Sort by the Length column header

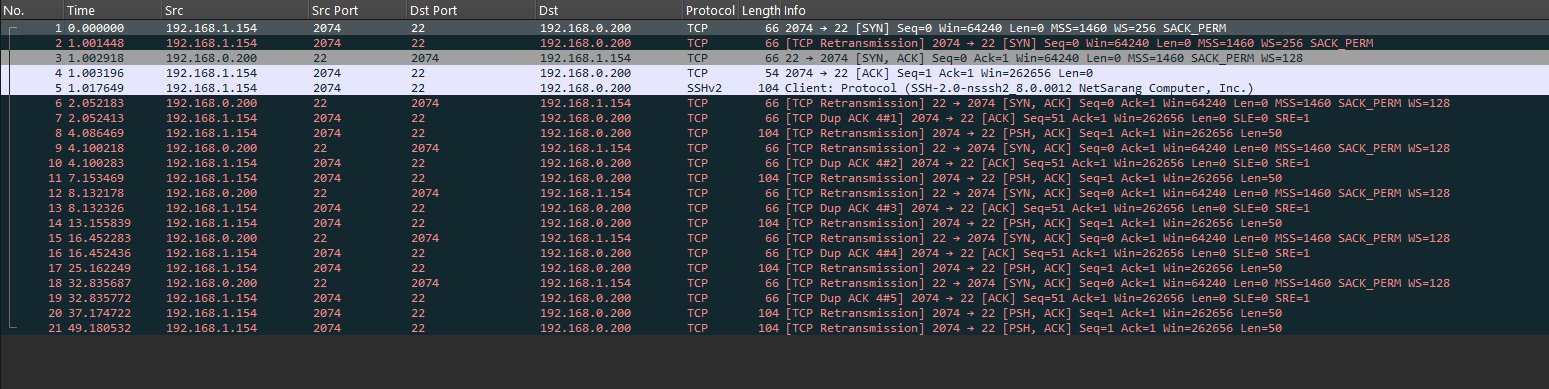tap(760, 10)
